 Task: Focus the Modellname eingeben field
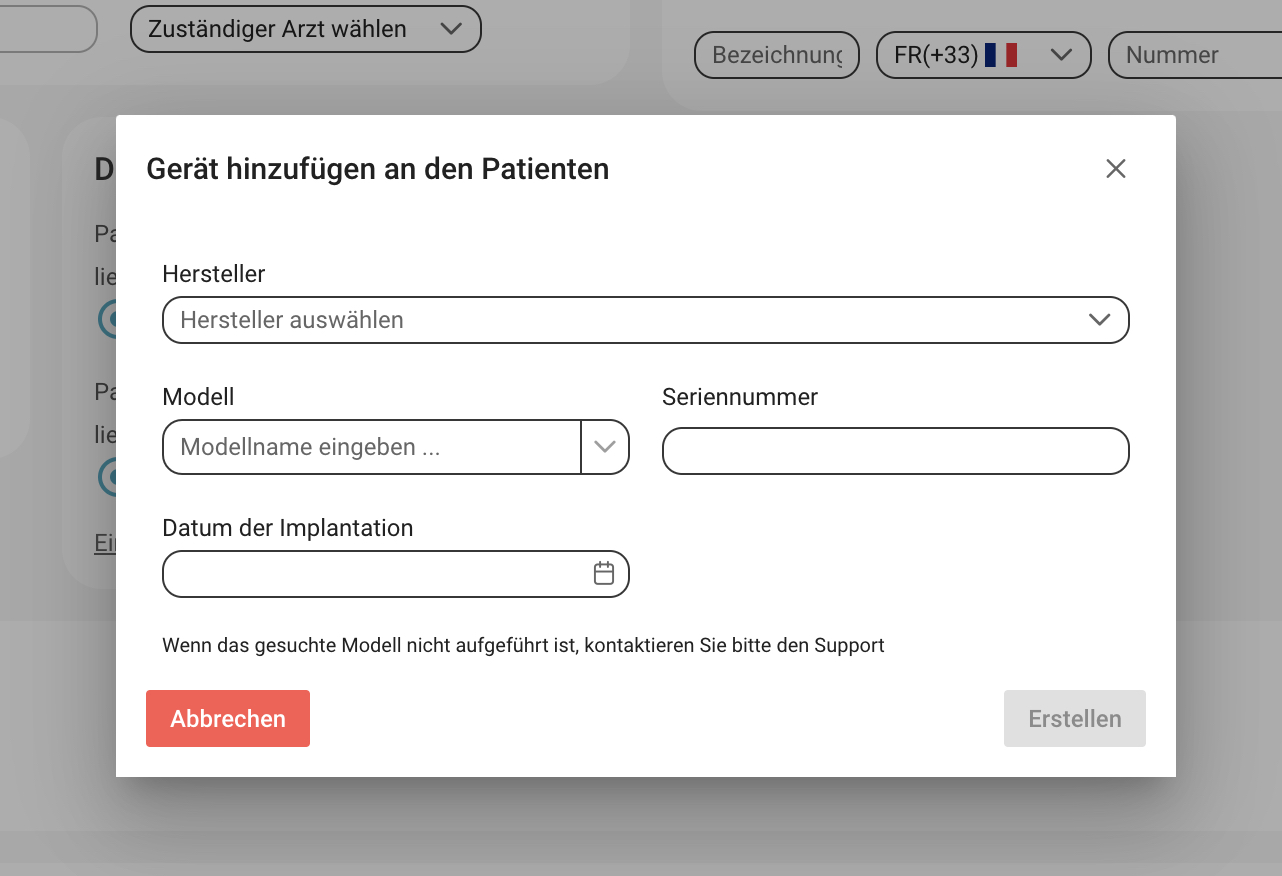[x=372, y=447]
